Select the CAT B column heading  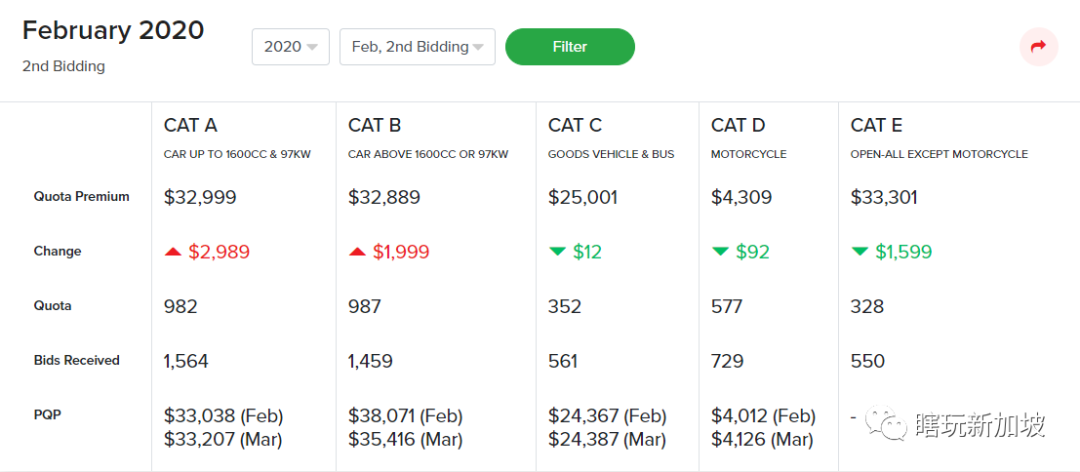[374, 125]
